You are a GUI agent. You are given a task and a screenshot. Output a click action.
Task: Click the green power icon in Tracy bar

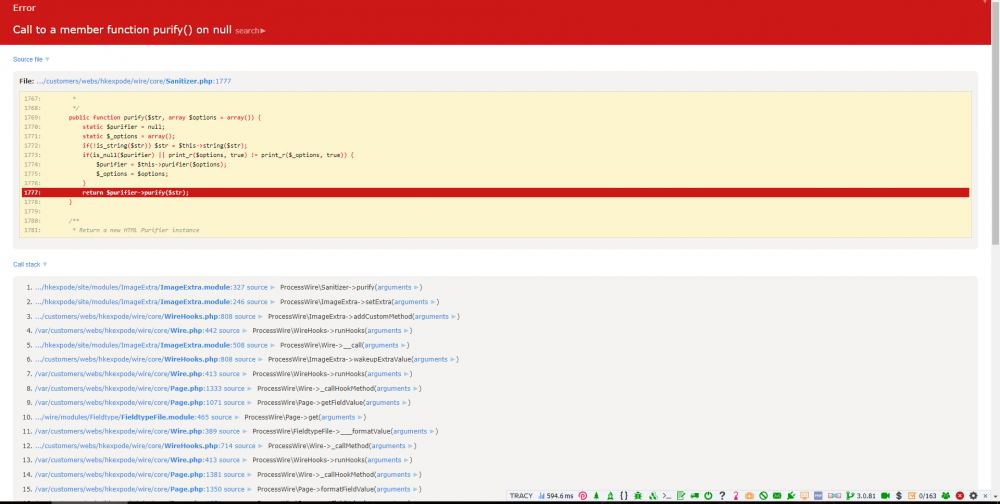click(708, 496)
